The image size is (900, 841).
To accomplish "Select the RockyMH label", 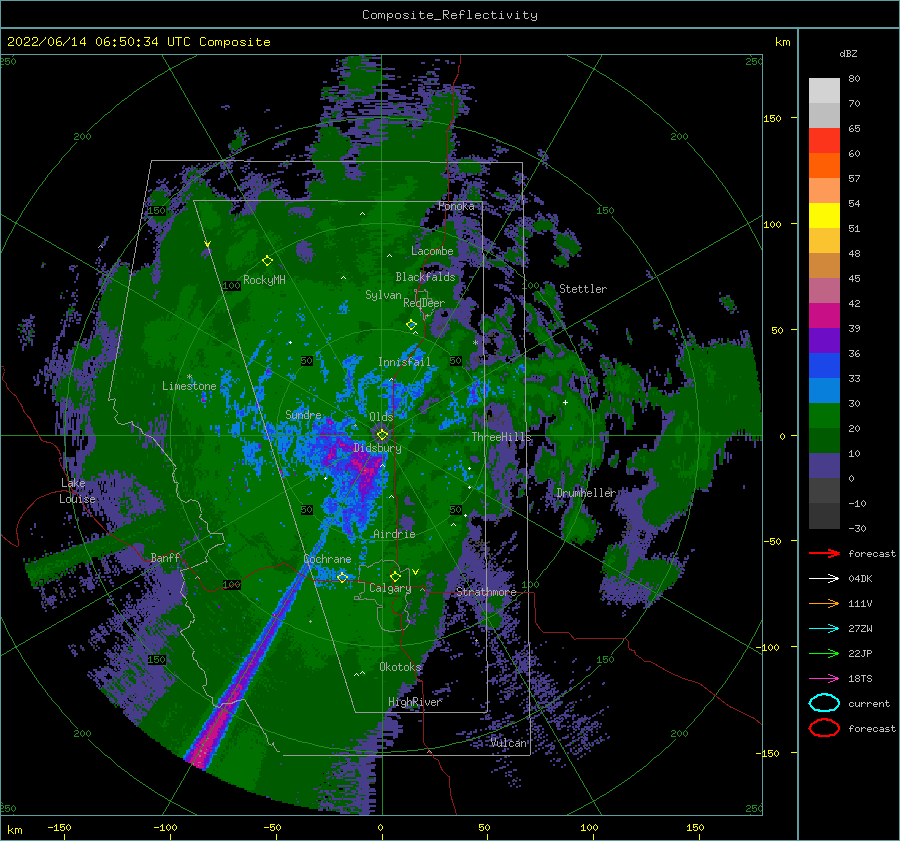I will click(264, 280).
